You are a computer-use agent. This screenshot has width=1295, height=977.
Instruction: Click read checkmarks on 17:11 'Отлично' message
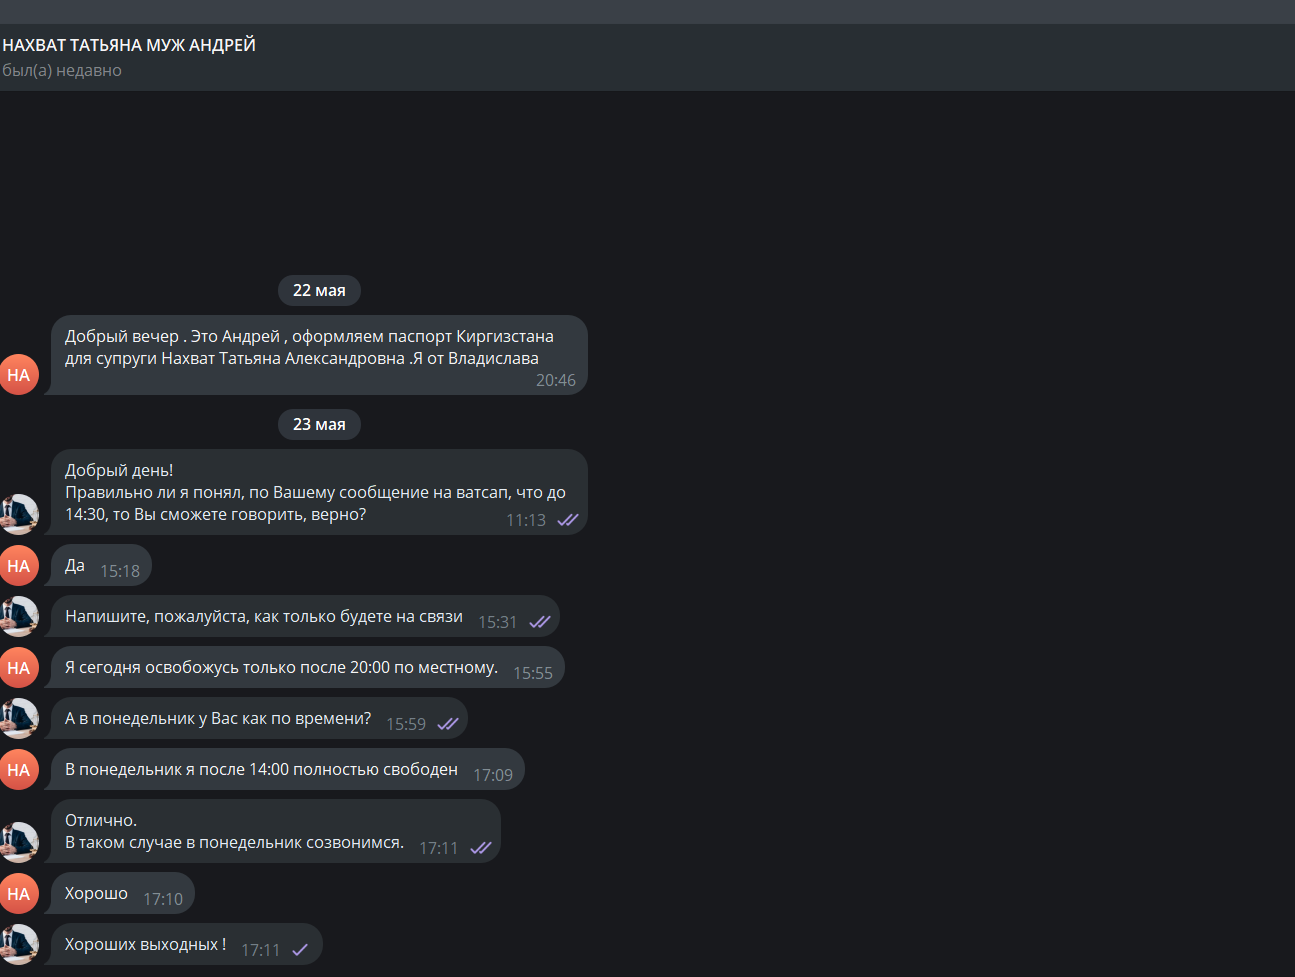coord(481,848)
